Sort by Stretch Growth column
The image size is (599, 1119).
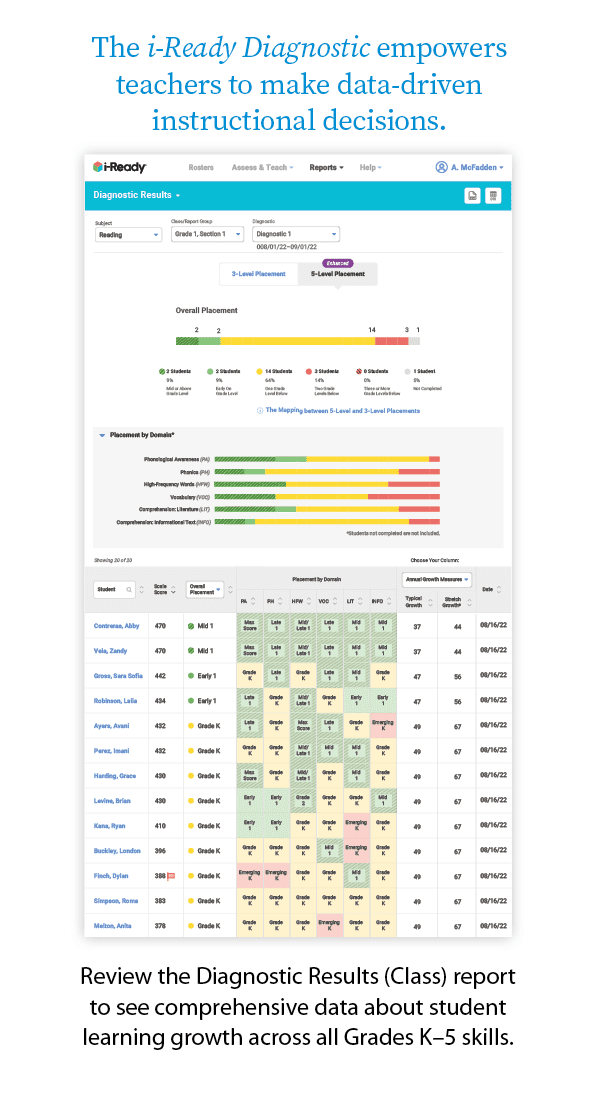pyautogui.click(x=469, y=602)
